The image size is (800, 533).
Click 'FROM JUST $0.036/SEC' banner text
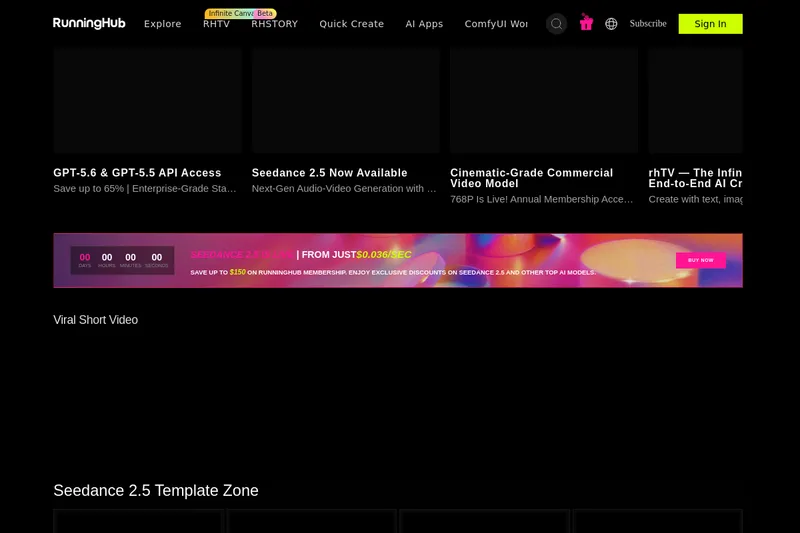356,255
